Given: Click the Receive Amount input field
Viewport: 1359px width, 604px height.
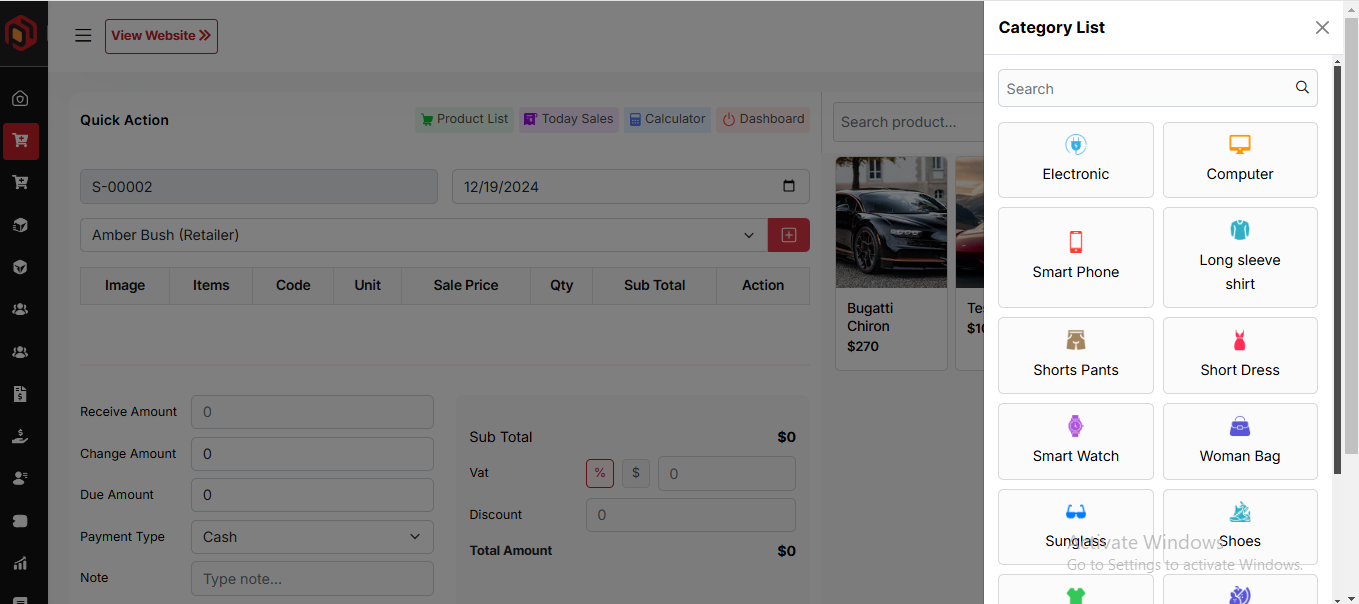Looking at the screenshot, I should tap(312, 412).
